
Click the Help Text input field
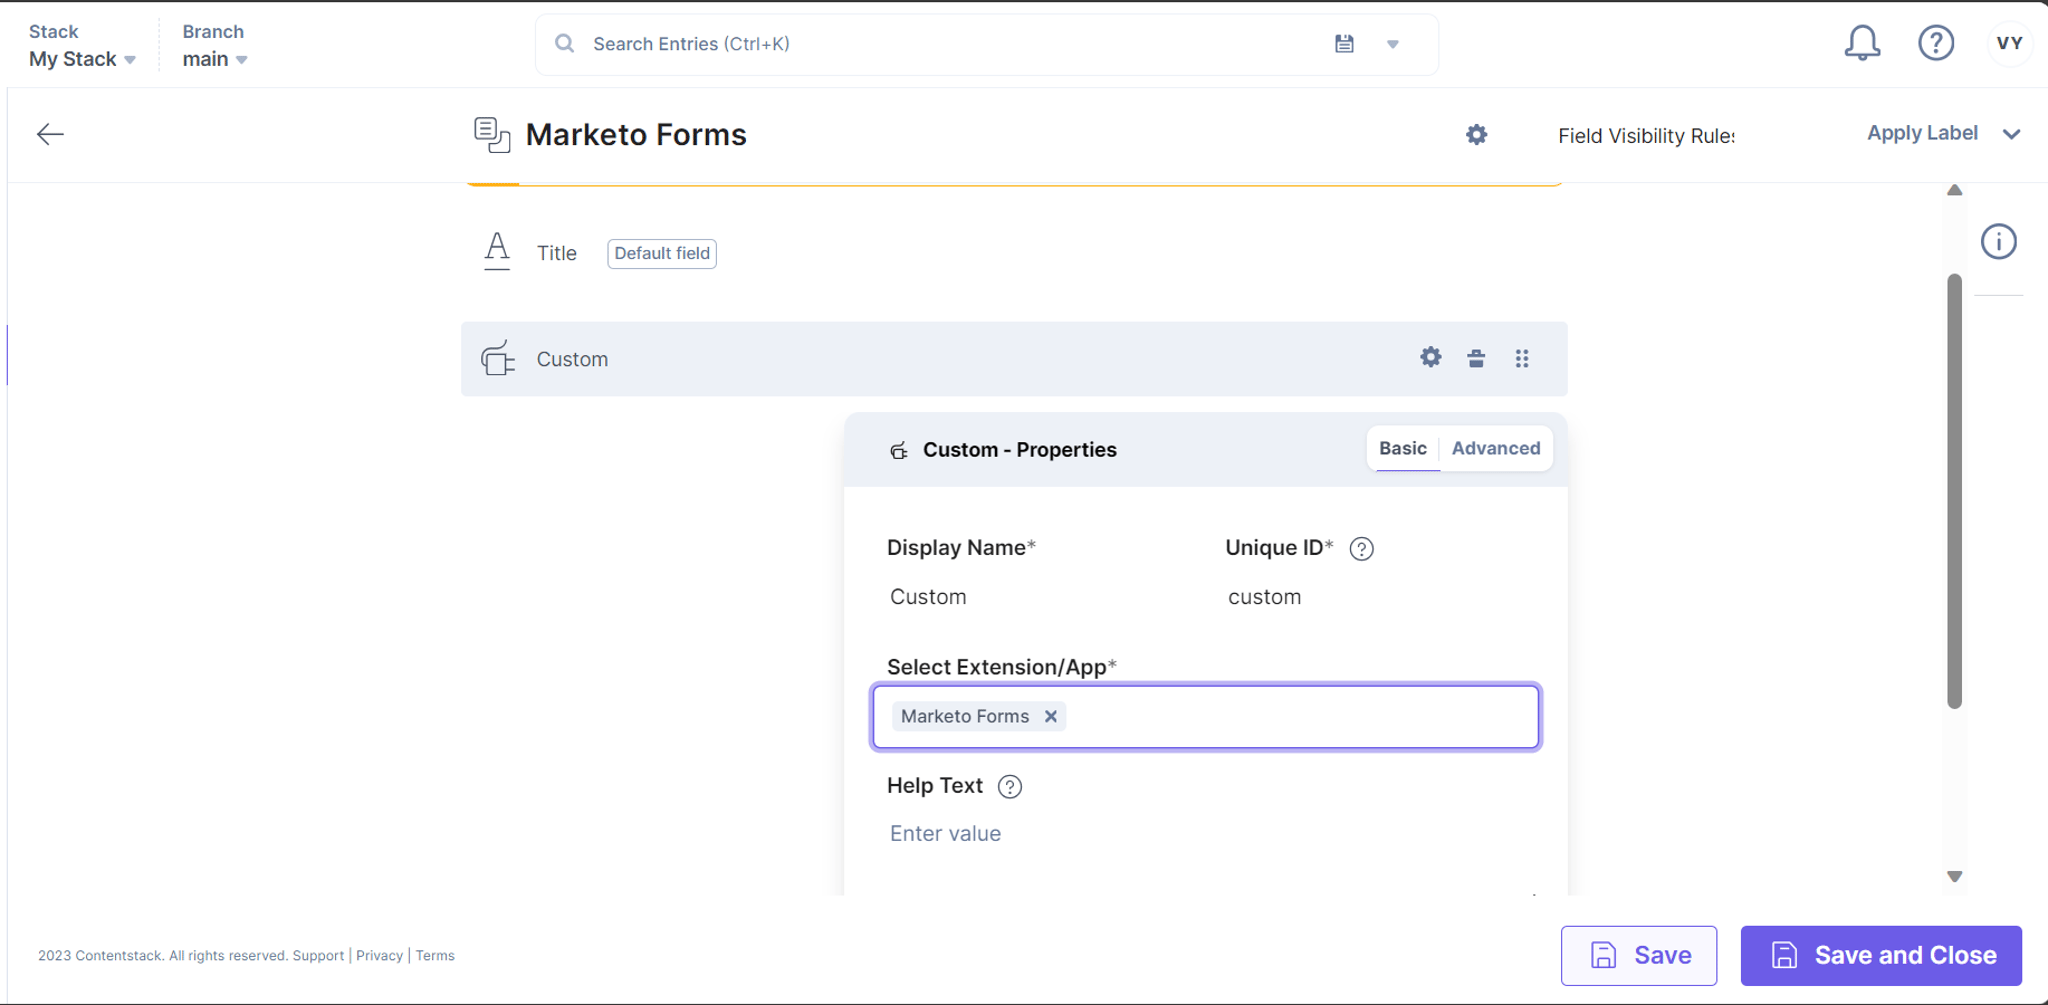[1206, 834]
